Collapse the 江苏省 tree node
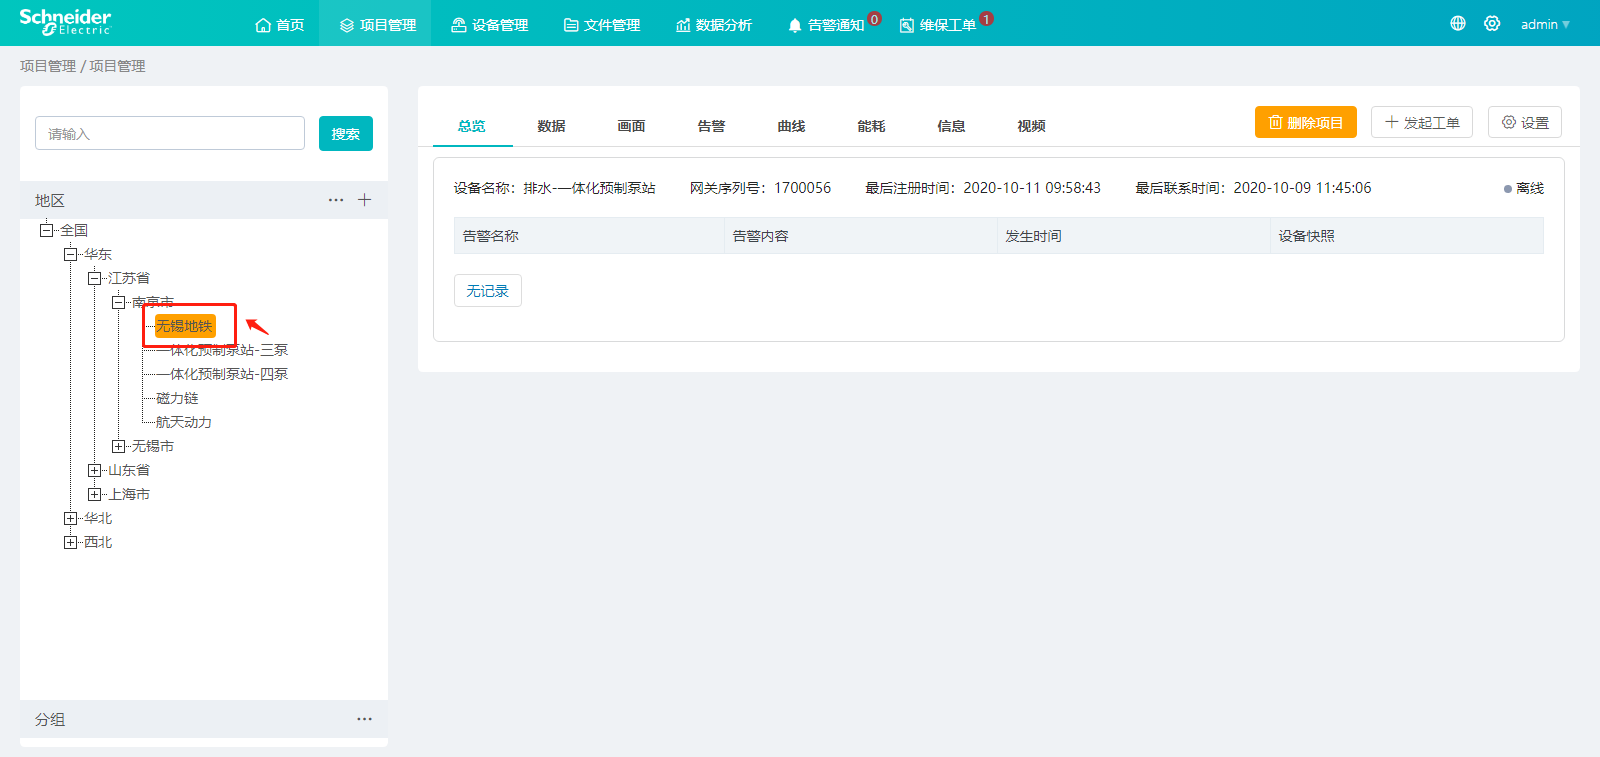The width and height of the screenshot is (1600, 757). [94, 278]
